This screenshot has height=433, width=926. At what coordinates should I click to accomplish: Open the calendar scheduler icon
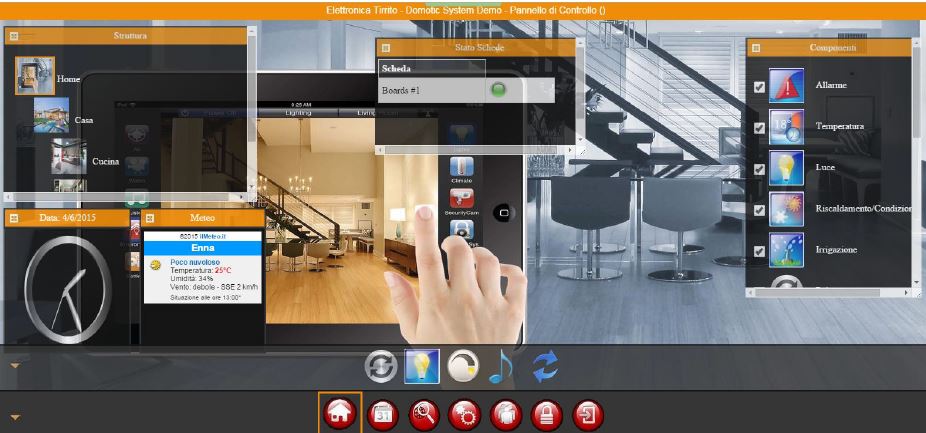click(x=383, y=415)
